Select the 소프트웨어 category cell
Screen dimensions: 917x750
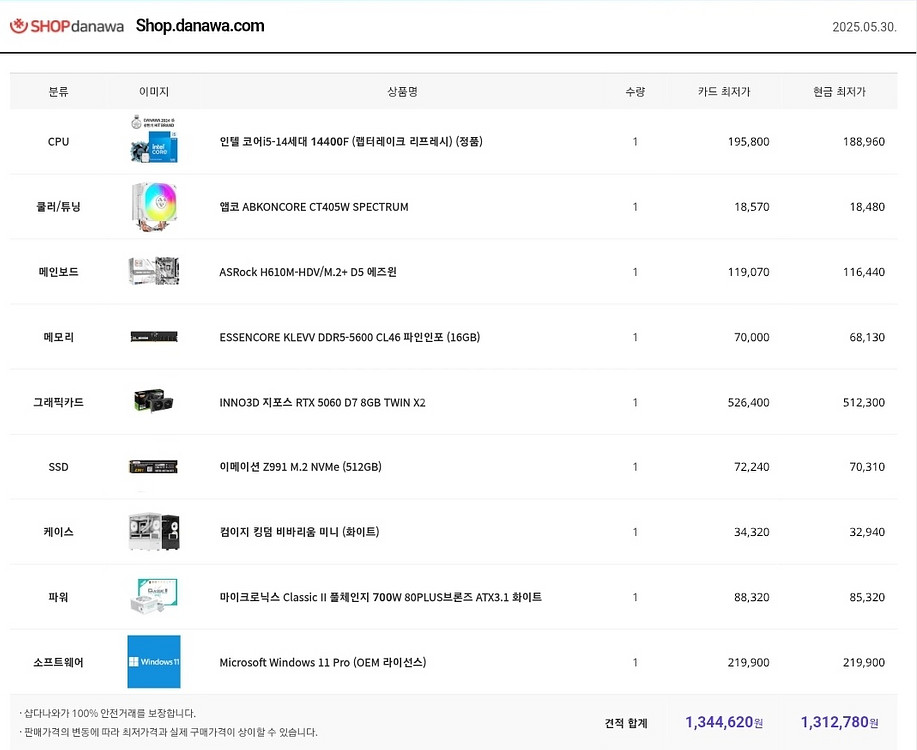click(58, 662)
